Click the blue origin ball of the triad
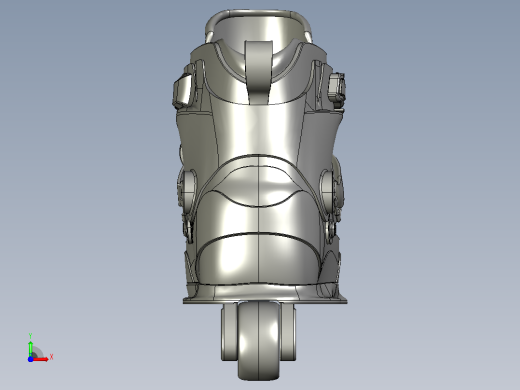This screenshot has width=520, height=390. tap(30, 359)
